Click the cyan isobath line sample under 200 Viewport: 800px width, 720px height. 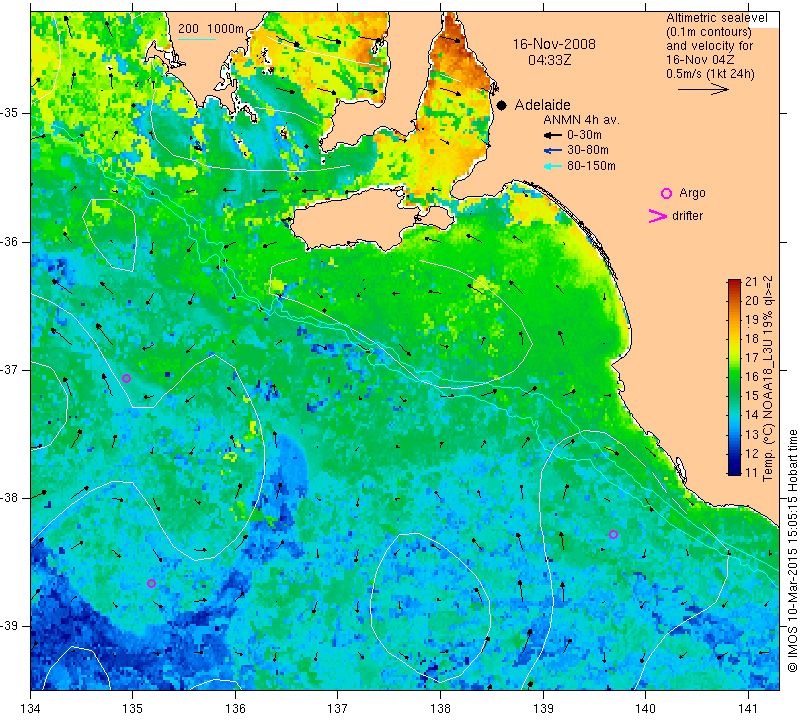197,39
